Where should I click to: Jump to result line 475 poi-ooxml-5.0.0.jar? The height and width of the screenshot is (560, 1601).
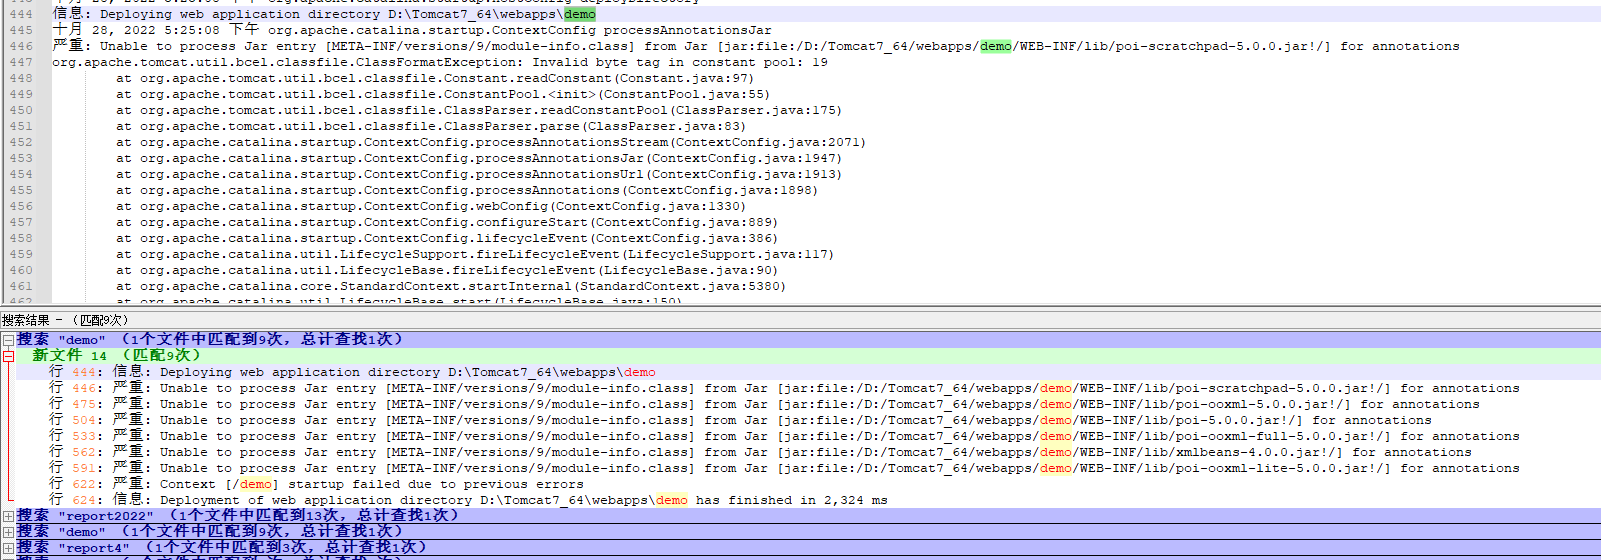[x=764, y=404]
